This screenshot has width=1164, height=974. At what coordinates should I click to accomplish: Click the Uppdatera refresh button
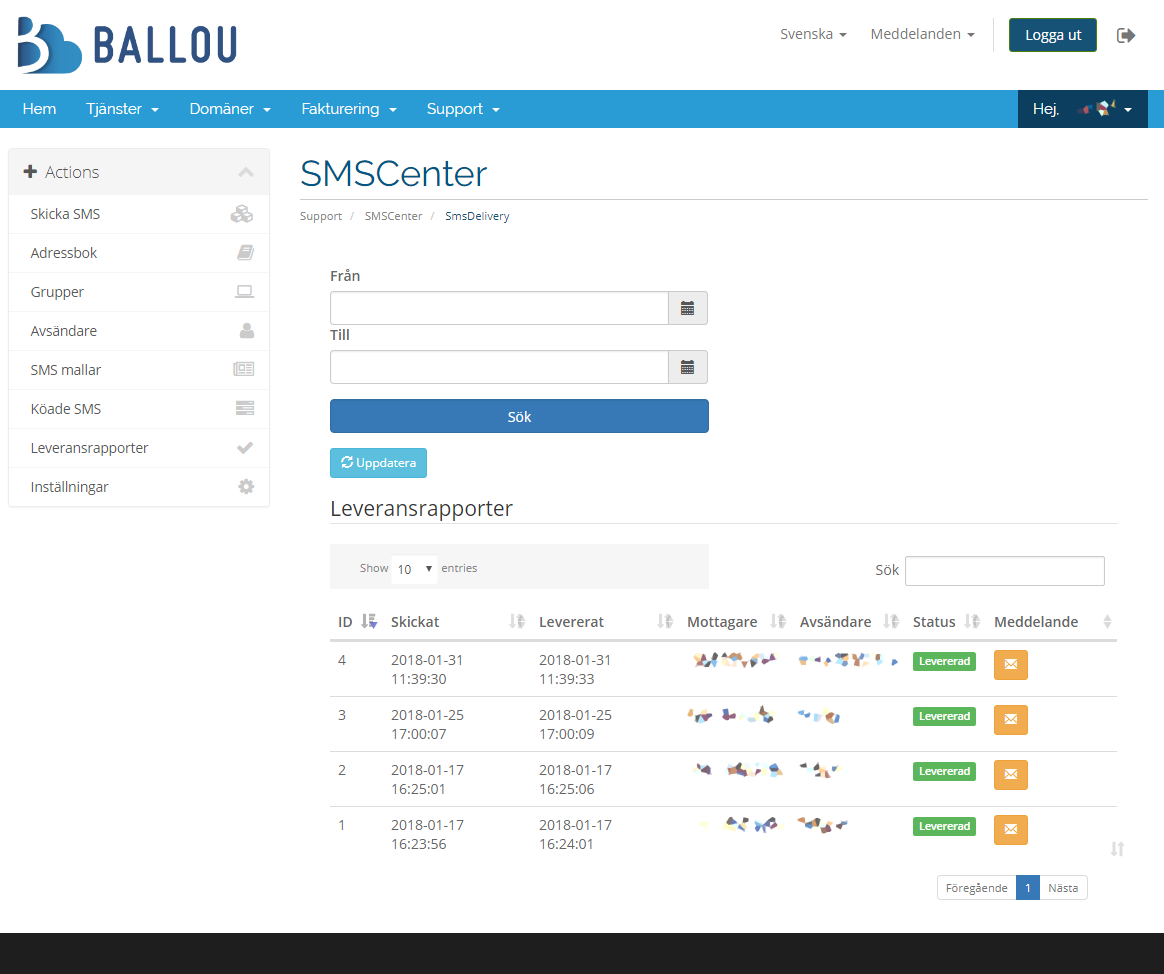pyautogui.click(x=378, y=462)
